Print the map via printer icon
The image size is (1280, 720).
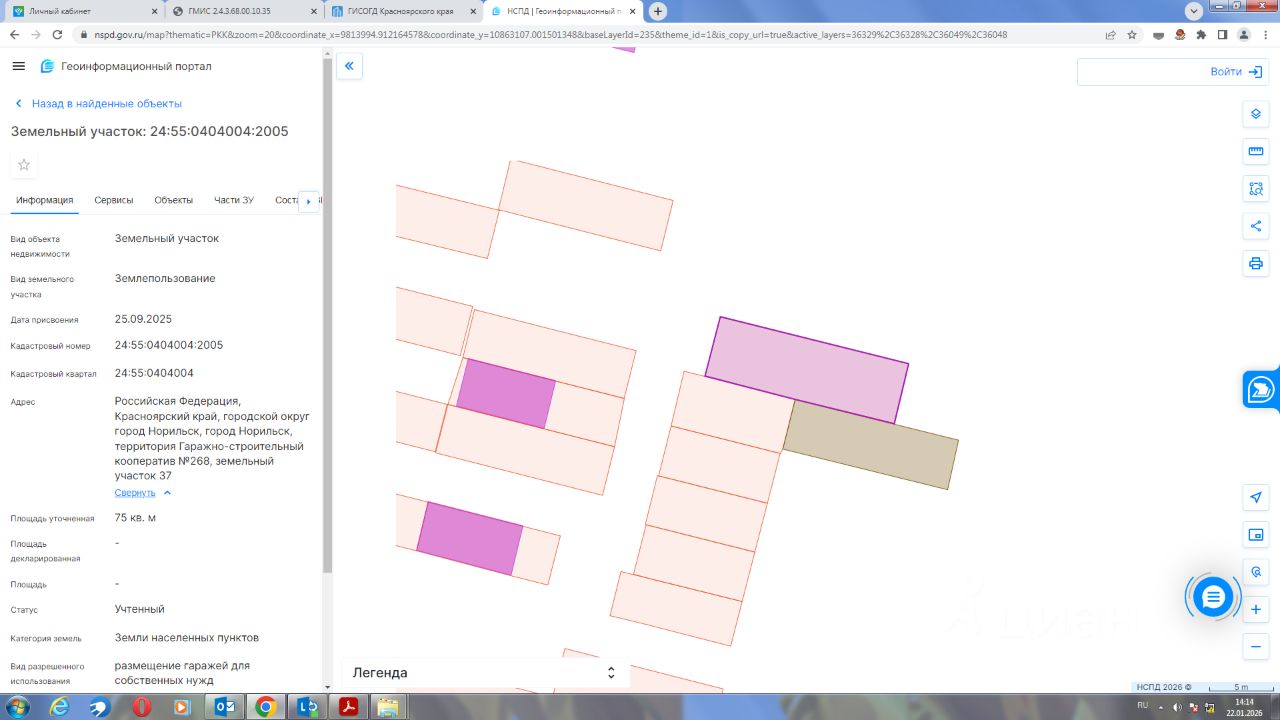1256,264
